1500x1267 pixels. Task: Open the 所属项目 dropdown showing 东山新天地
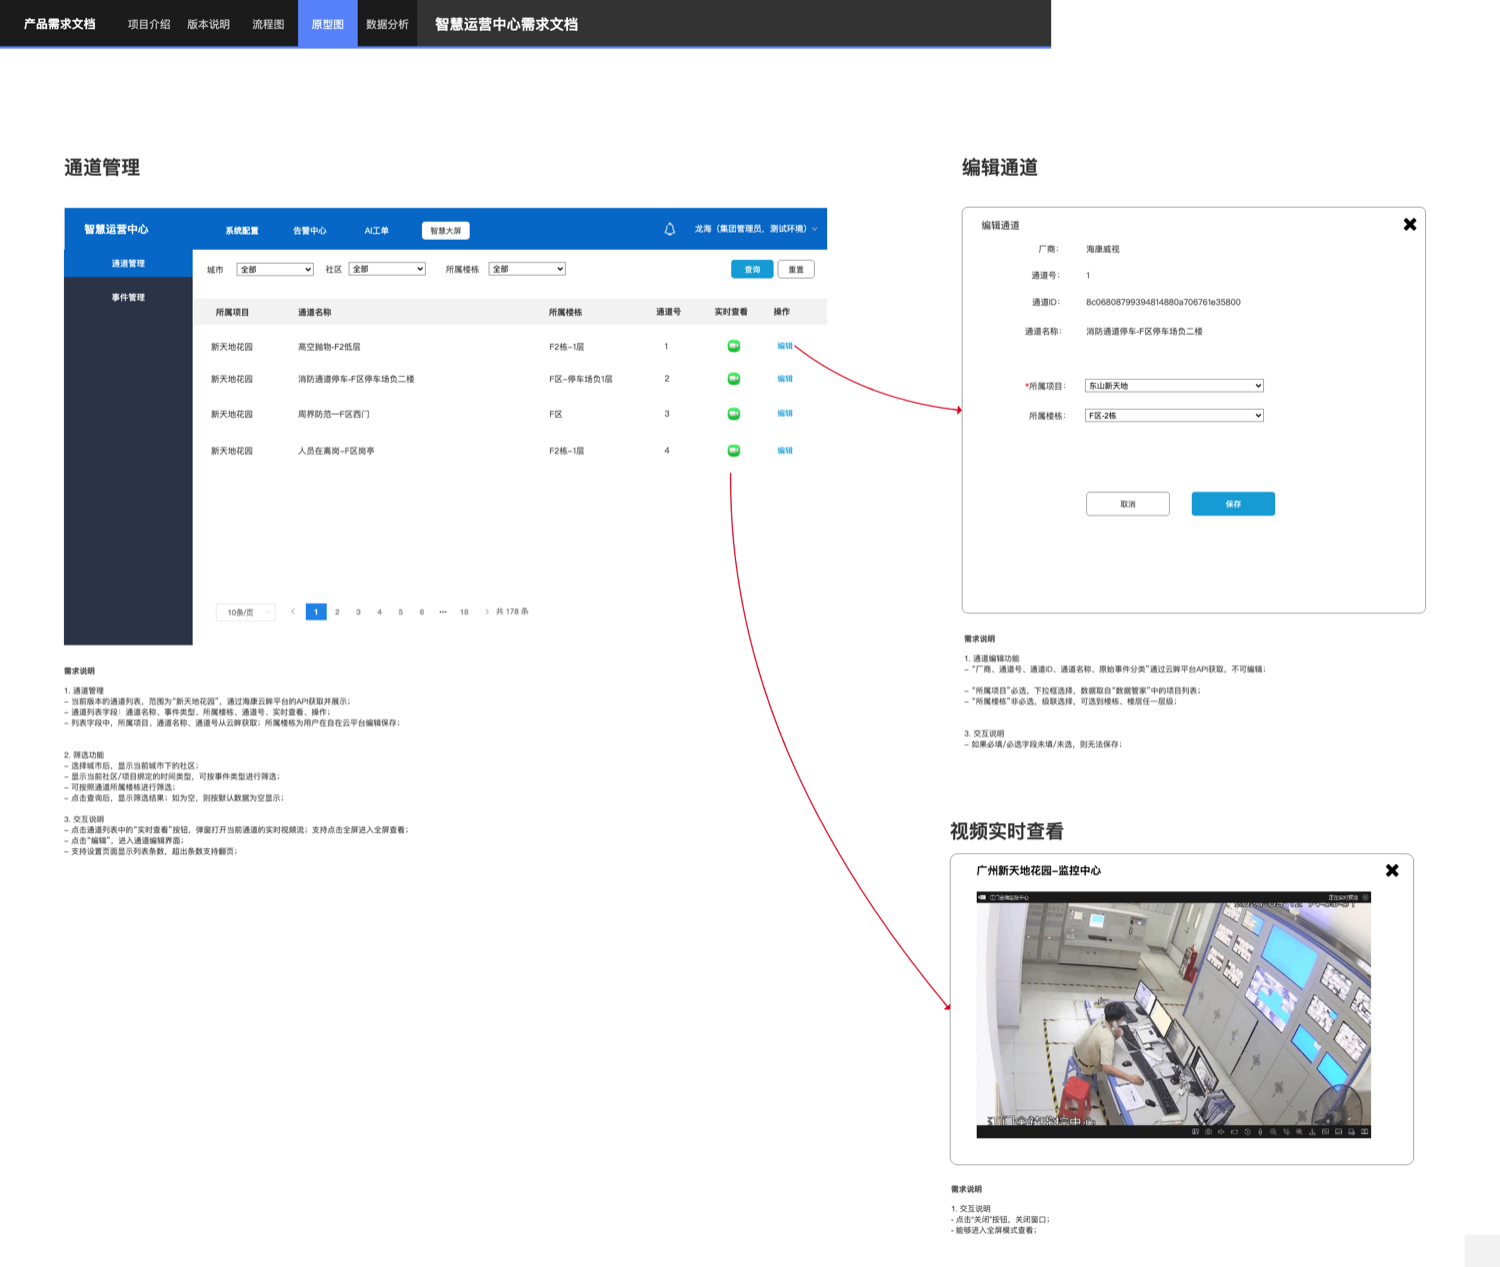click(x=1174, y=386)
